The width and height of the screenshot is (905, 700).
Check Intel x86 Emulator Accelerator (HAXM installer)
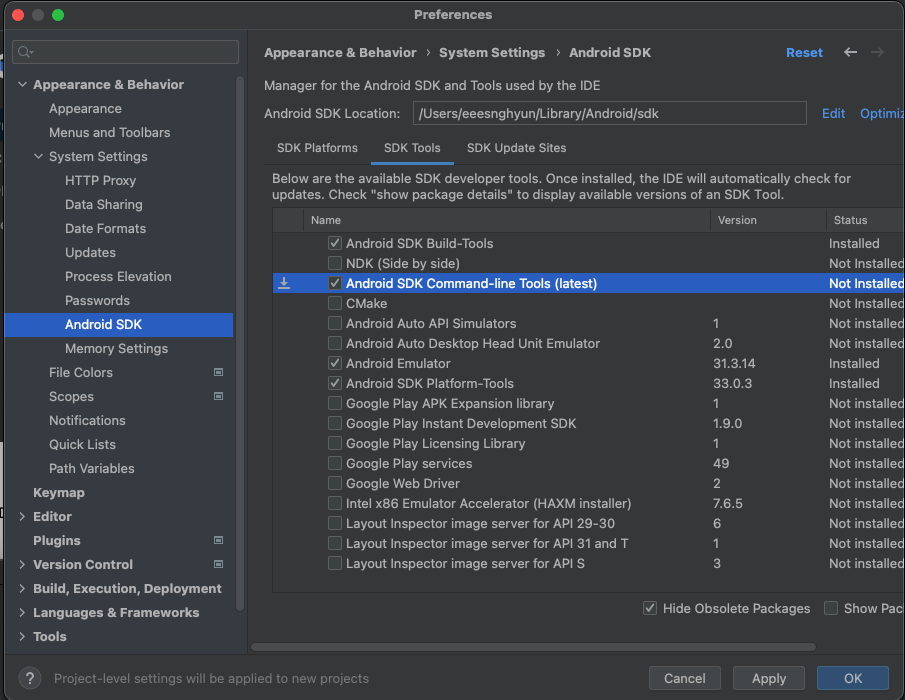click(335, 503)
